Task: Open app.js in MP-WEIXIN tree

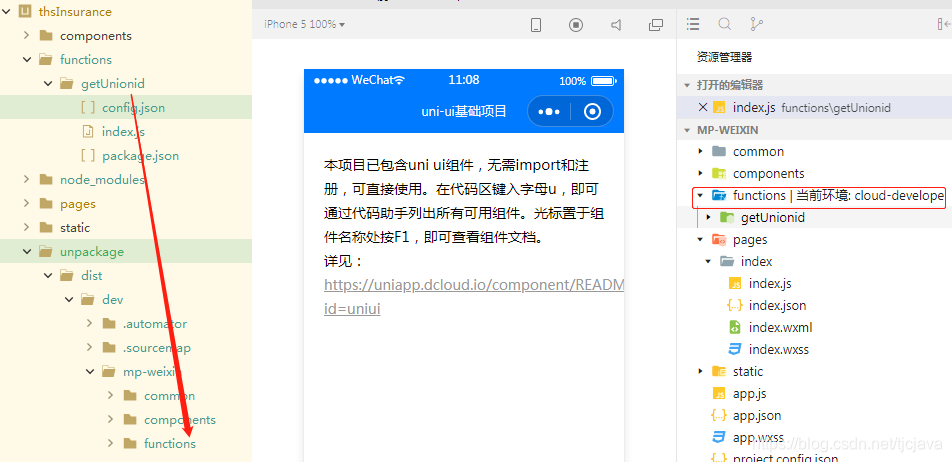Action: [x=749, y=393]
